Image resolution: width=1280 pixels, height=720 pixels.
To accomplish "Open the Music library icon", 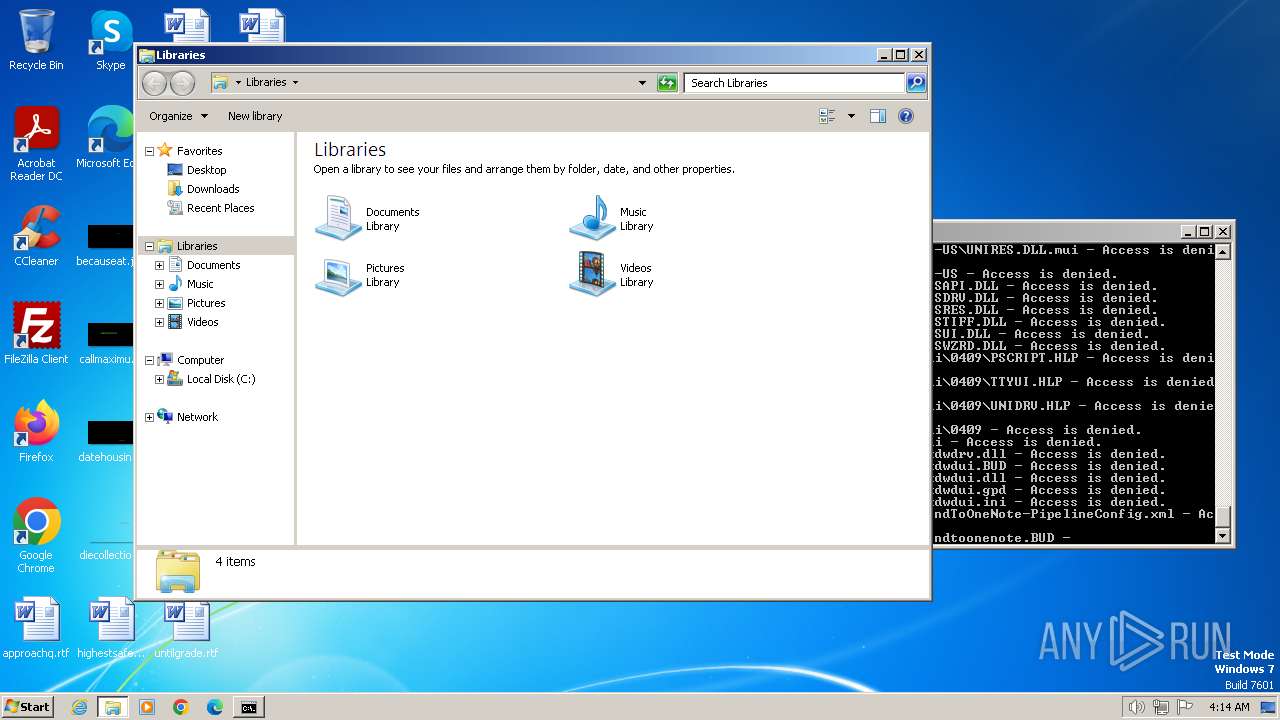I will (592, 218).
